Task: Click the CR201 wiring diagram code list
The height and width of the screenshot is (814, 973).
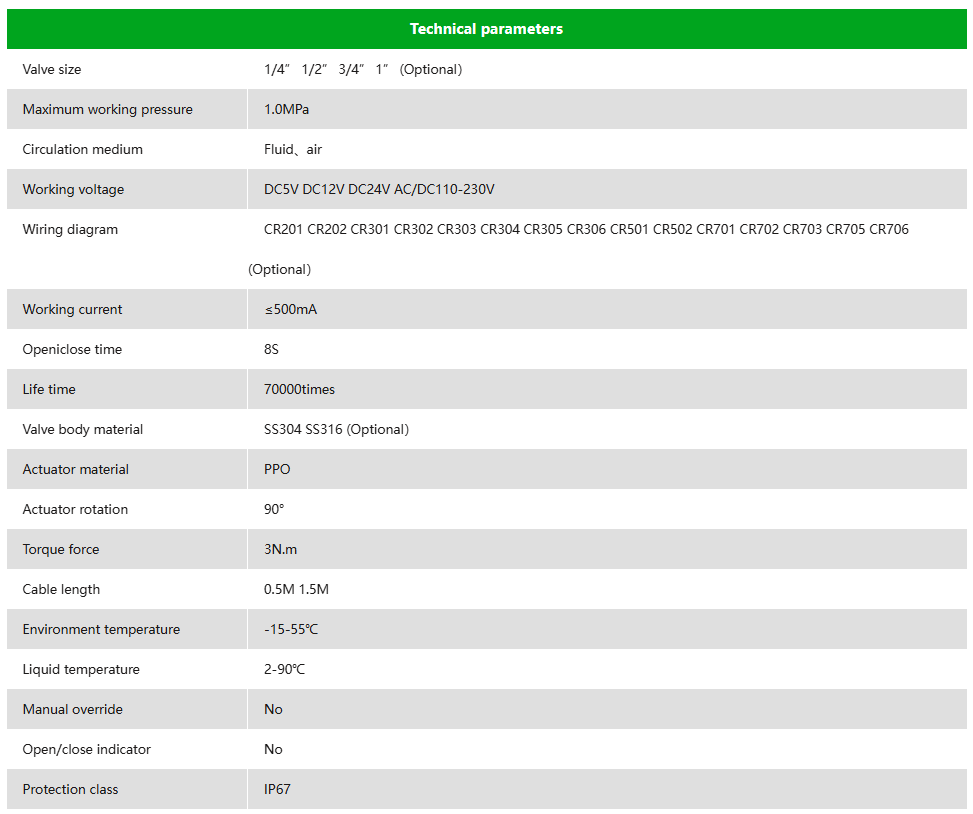Action: pos(586,229)
